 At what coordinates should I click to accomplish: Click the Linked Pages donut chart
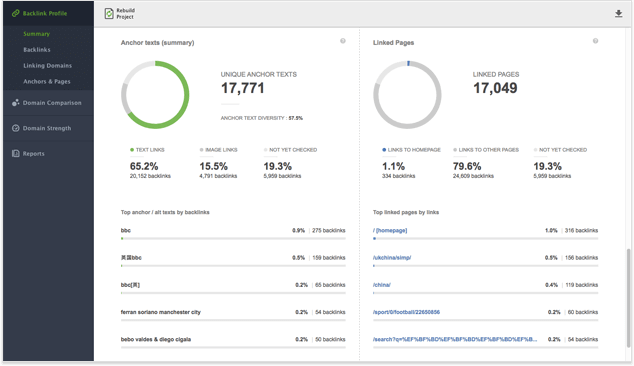tap(407, 95)
